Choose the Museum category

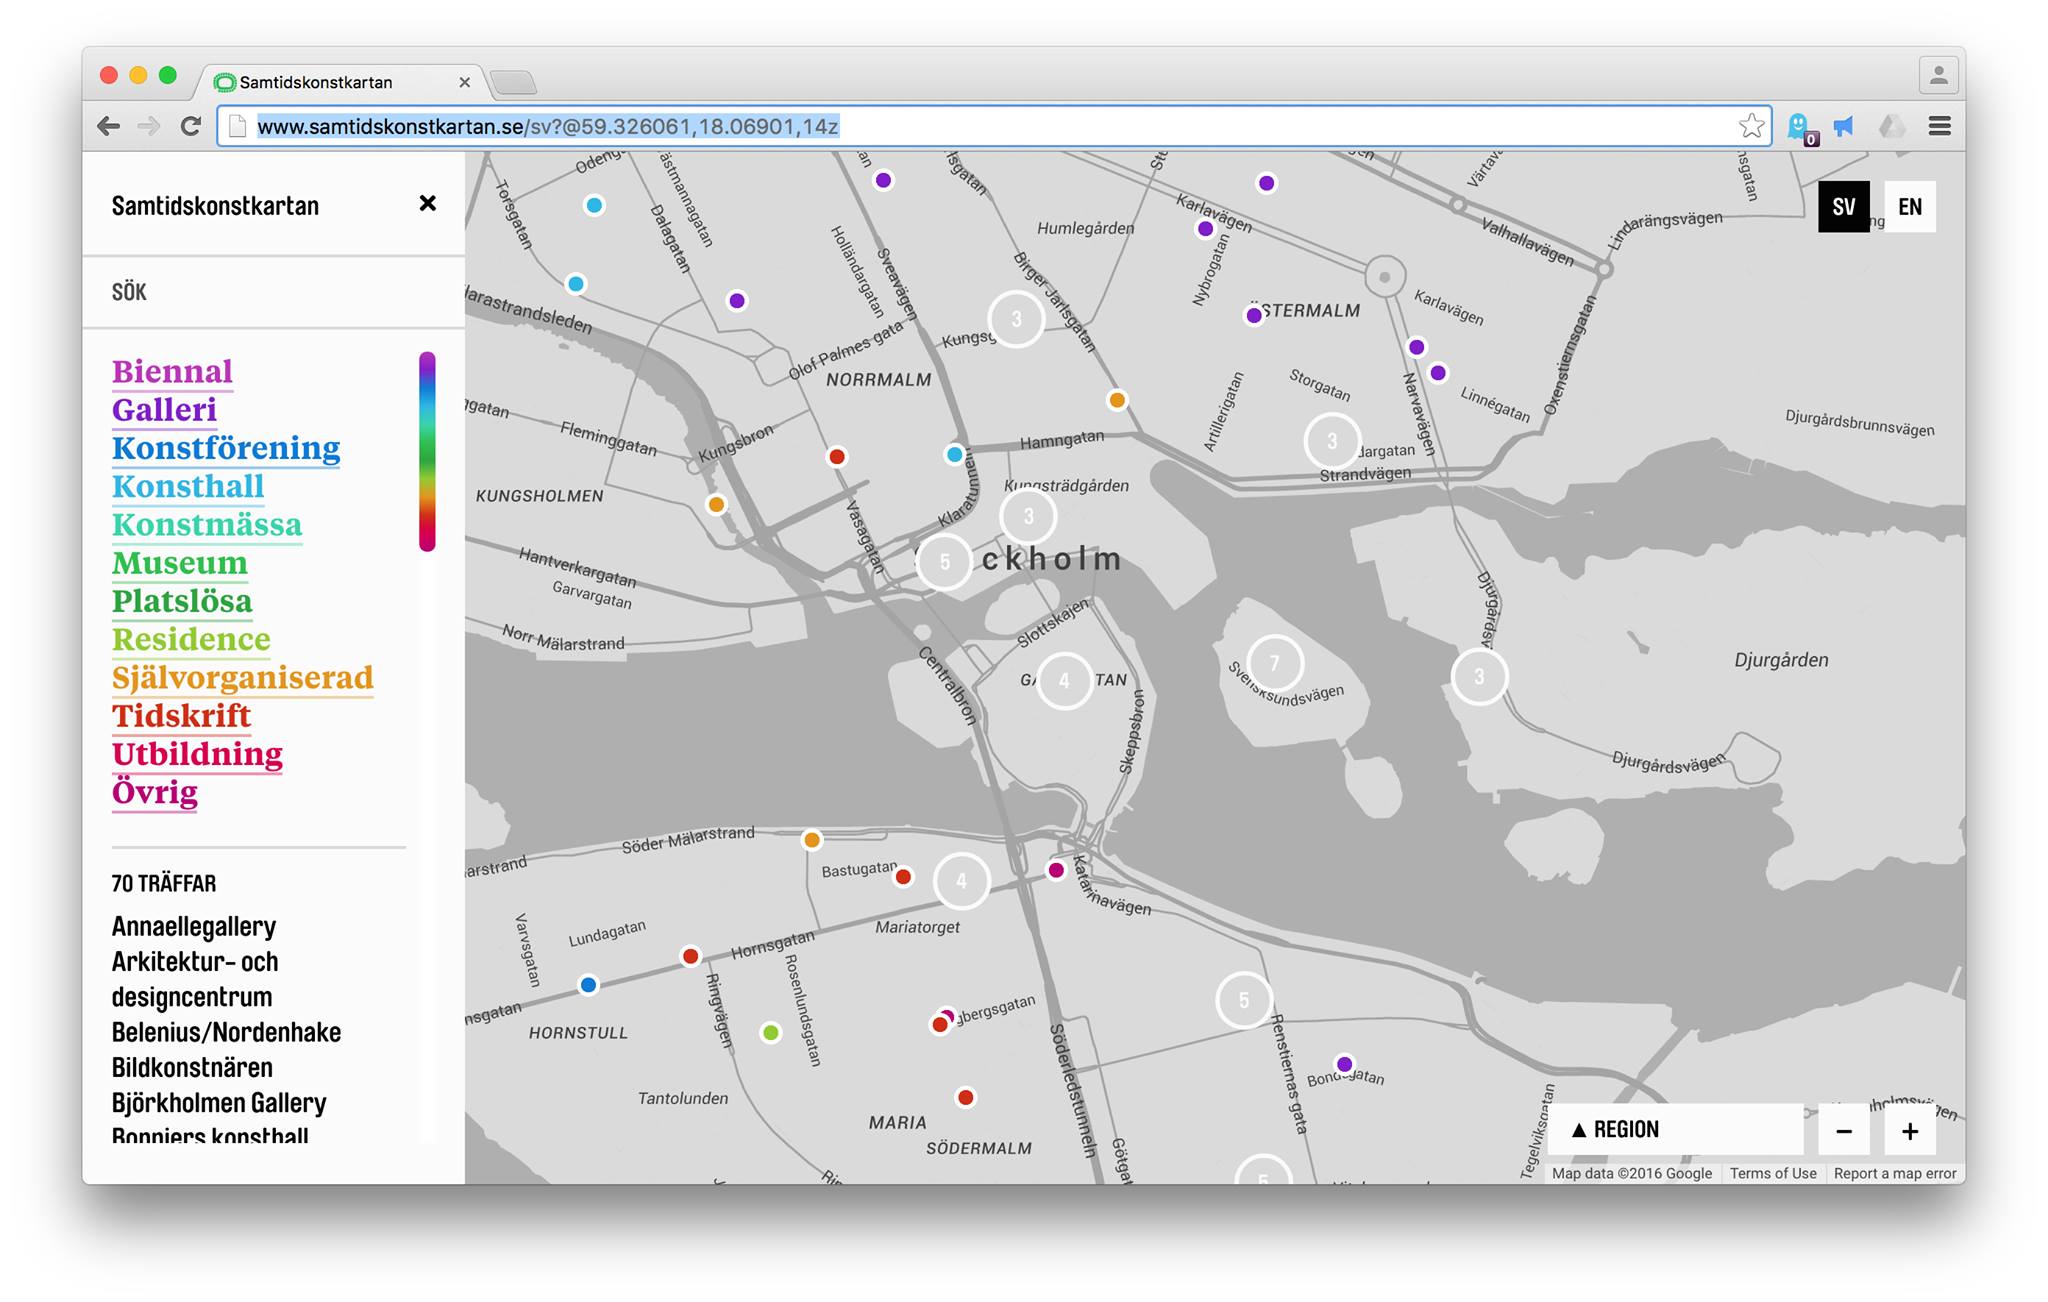point(179,563)
